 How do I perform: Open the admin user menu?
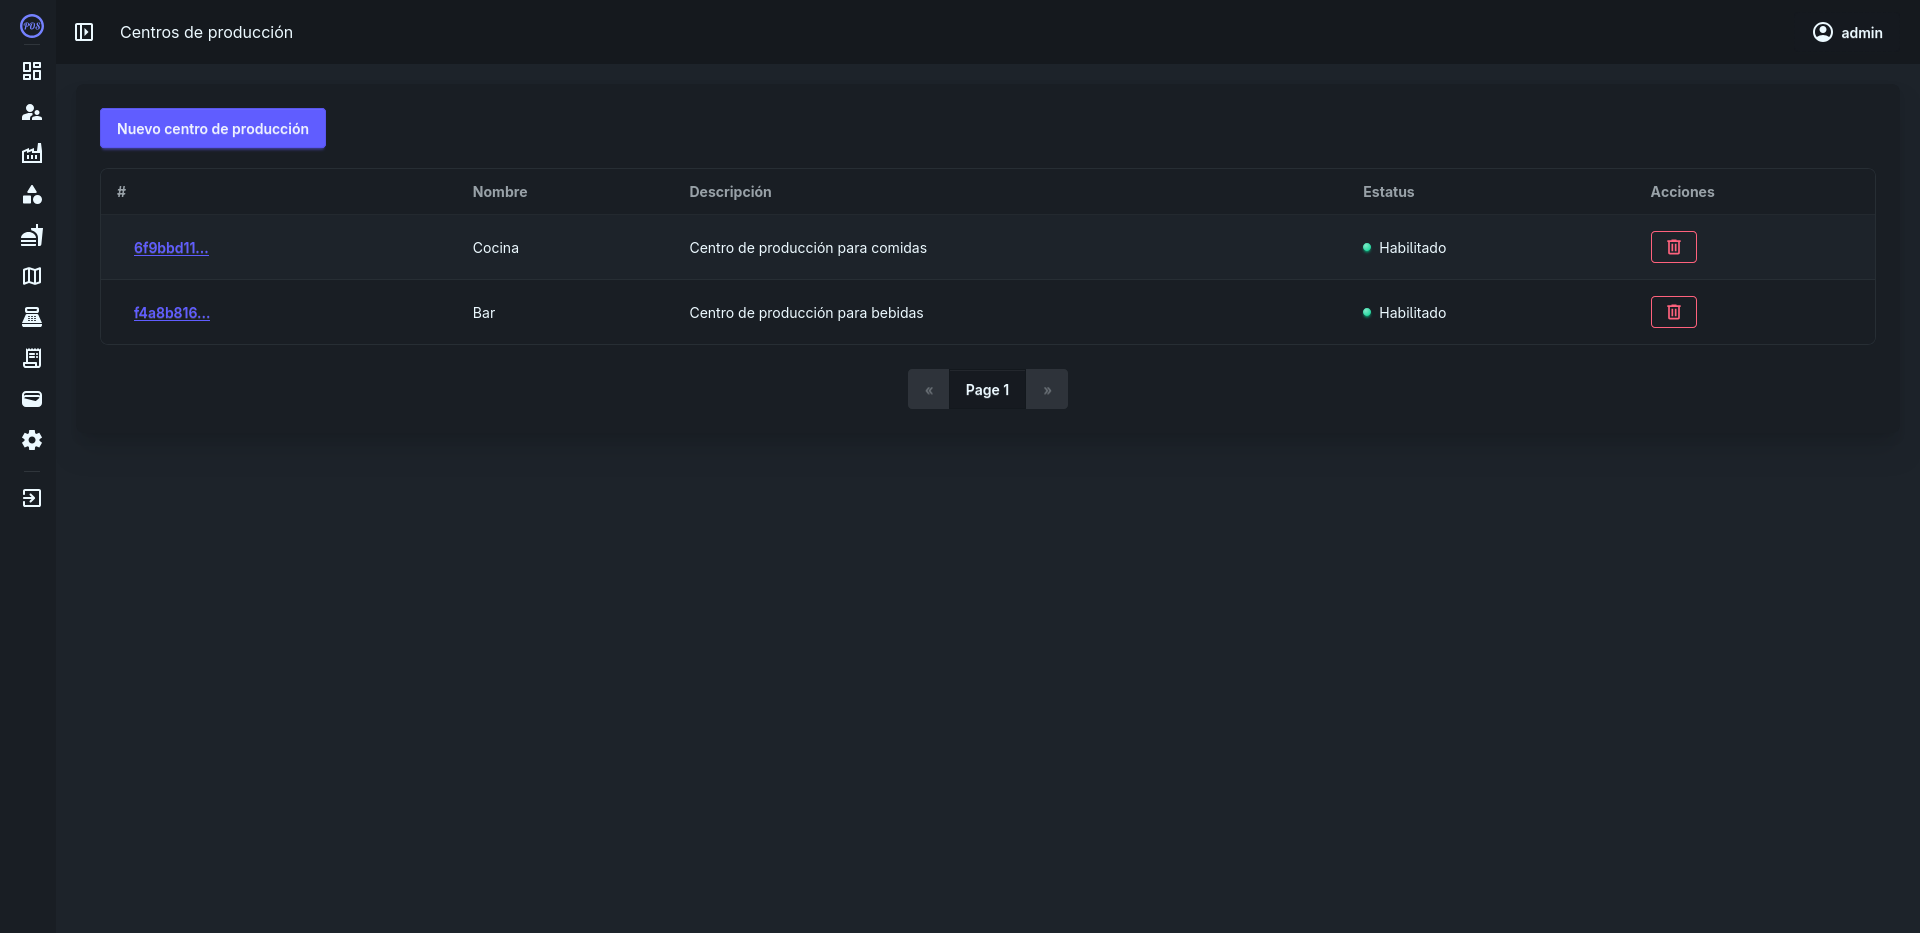(1847, 32)
